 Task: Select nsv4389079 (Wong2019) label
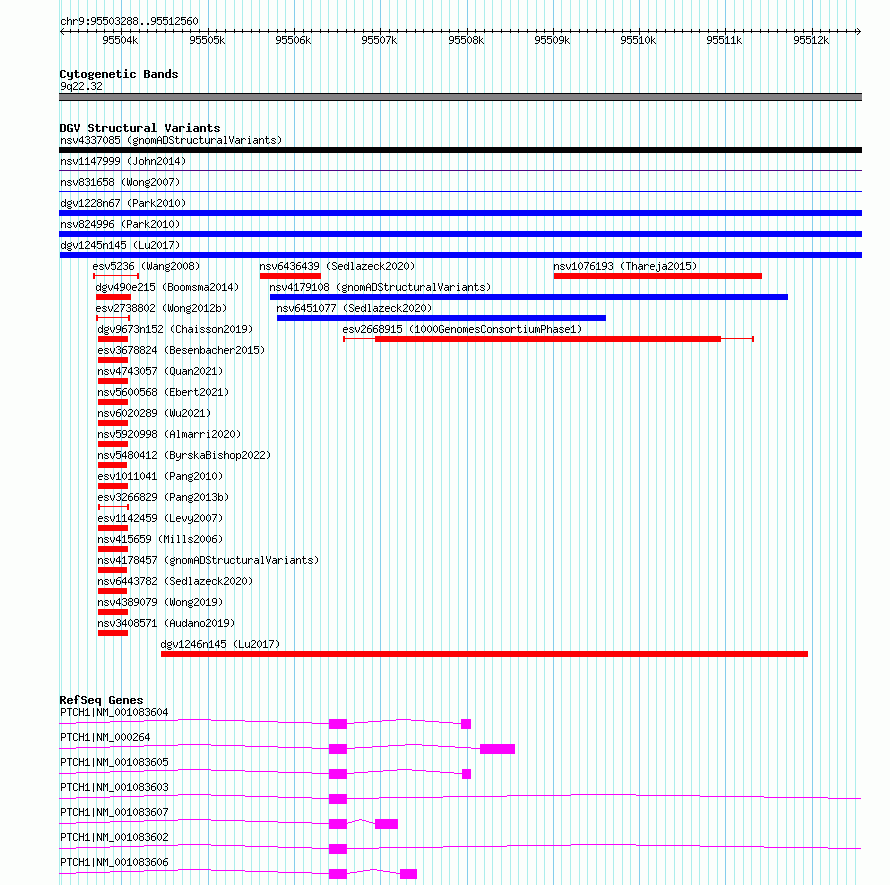(x=160, y=602)
